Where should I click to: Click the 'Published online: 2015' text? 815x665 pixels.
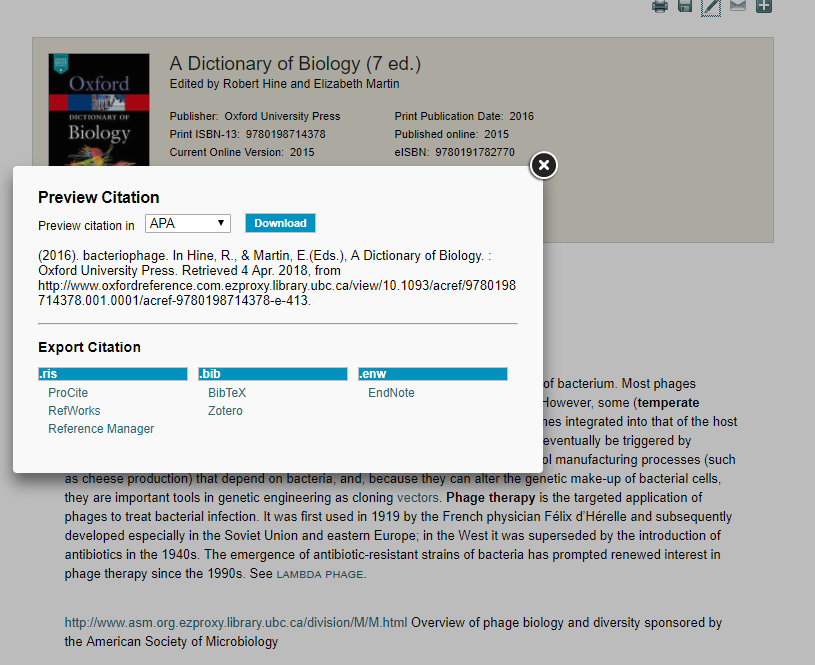pyautogui.click(x=452, y=134)
